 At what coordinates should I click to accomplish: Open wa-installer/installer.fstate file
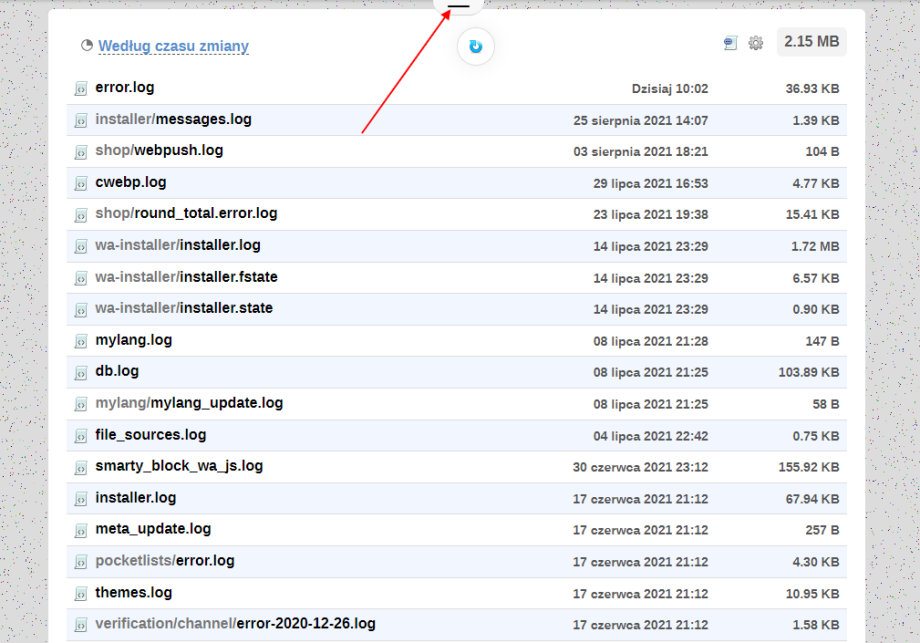(186, 277)
